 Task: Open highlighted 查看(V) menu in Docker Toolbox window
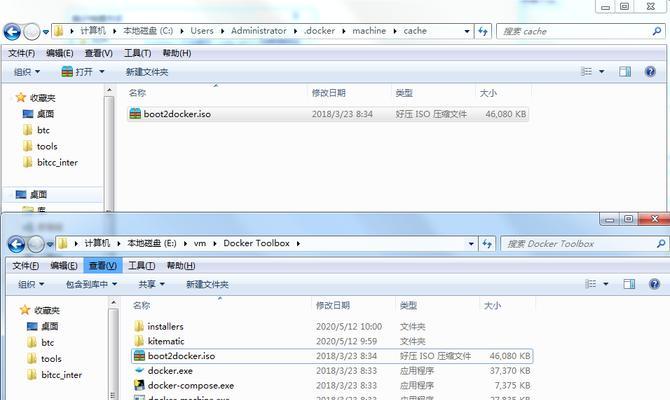pos(103,265)
